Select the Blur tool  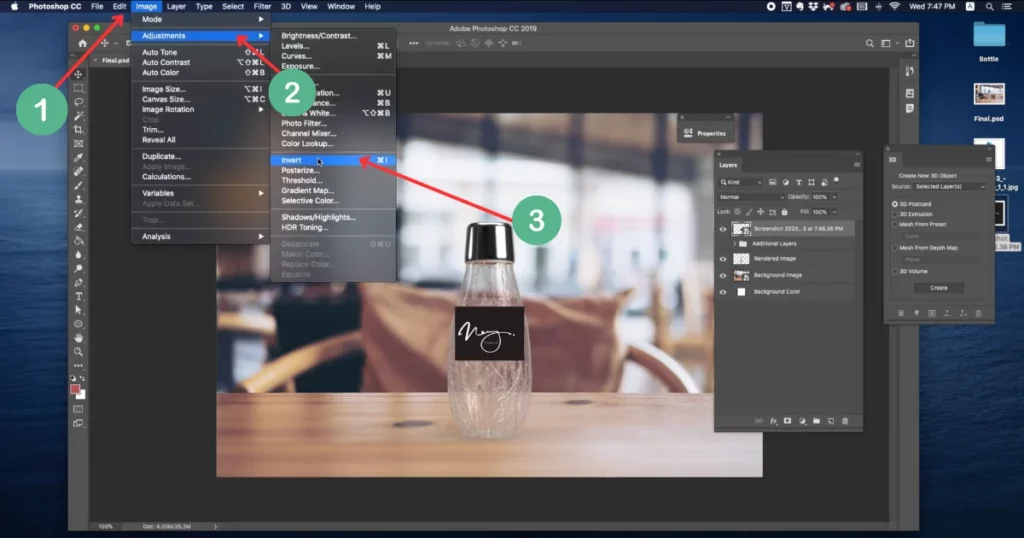click(78, 255)
